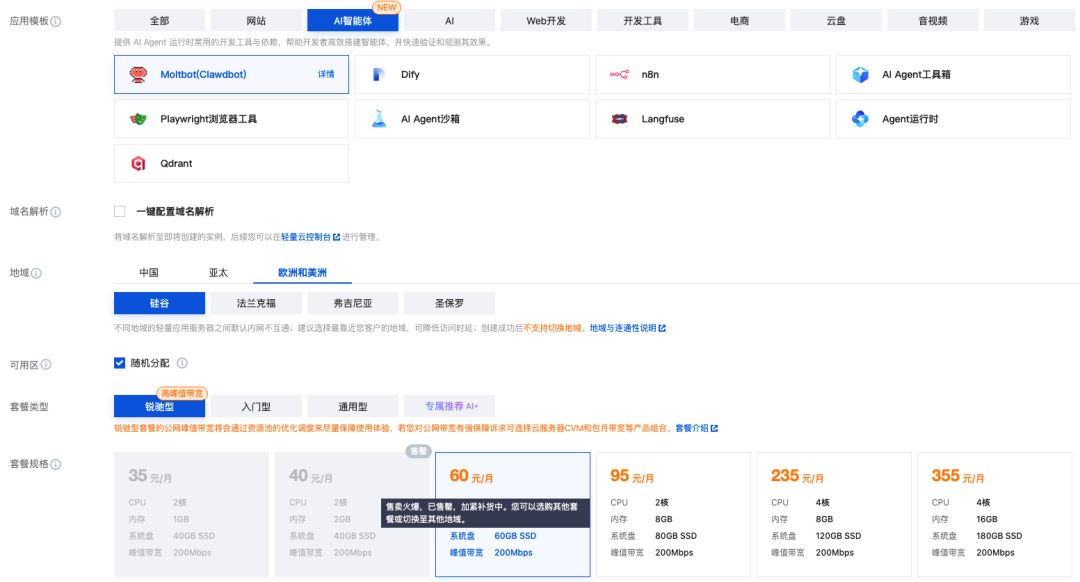Select the Qdrant template card

coord(231,163)
